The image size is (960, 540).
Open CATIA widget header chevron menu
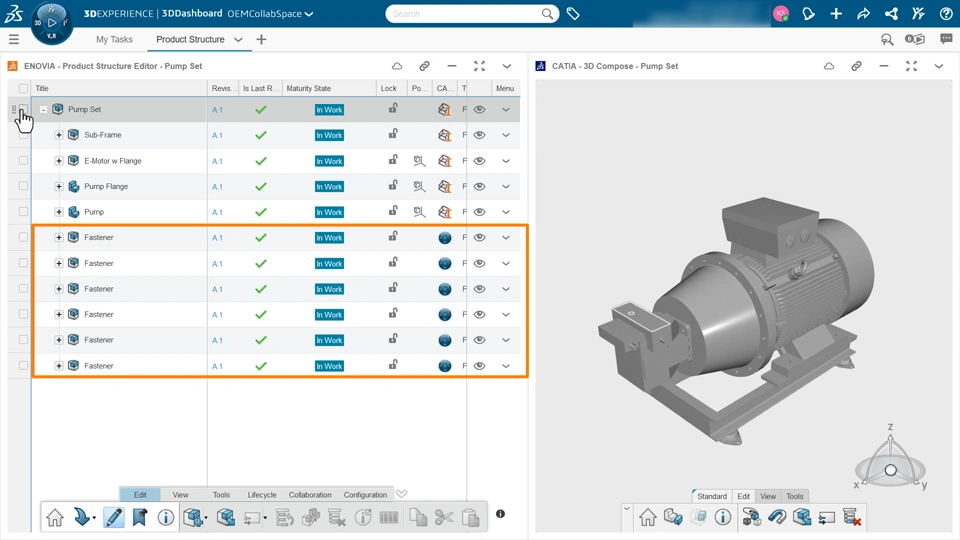[939, 66]
